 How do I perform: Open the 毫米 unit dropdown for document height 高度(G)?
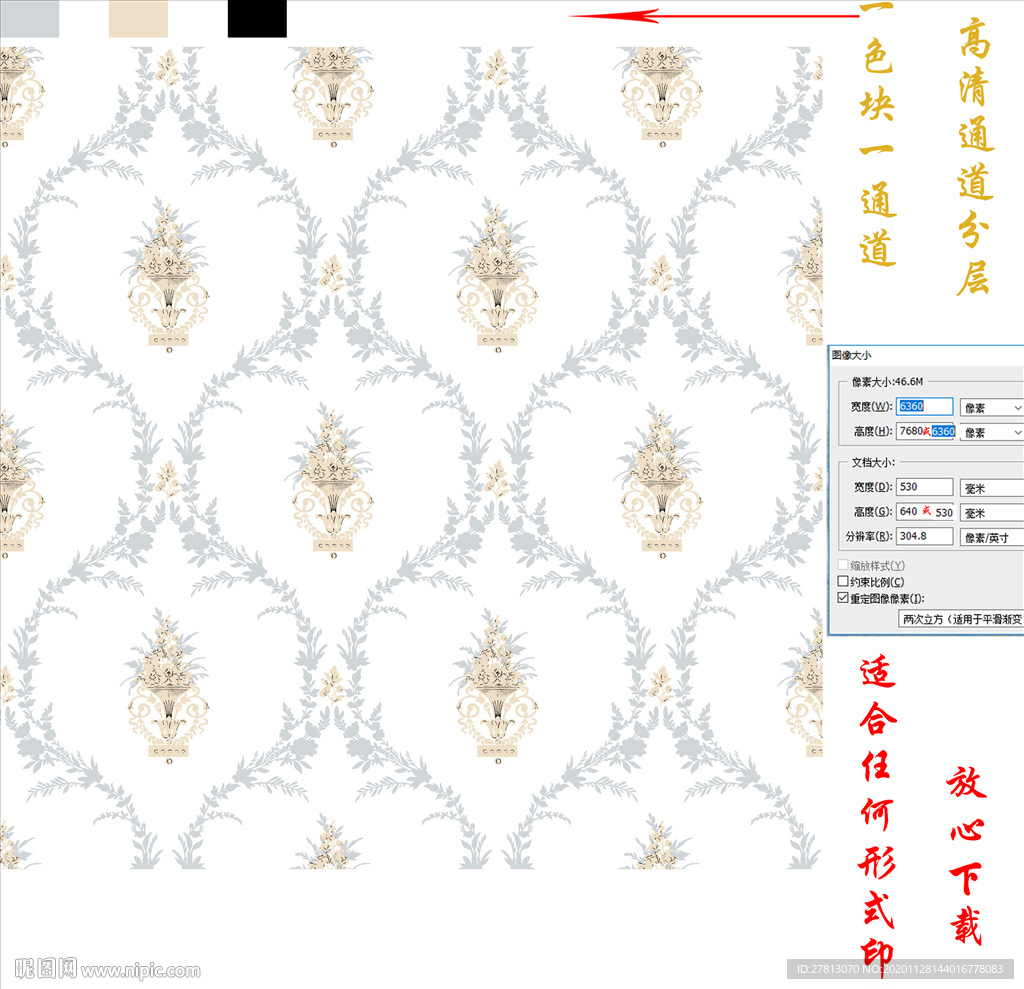point(991,513)
